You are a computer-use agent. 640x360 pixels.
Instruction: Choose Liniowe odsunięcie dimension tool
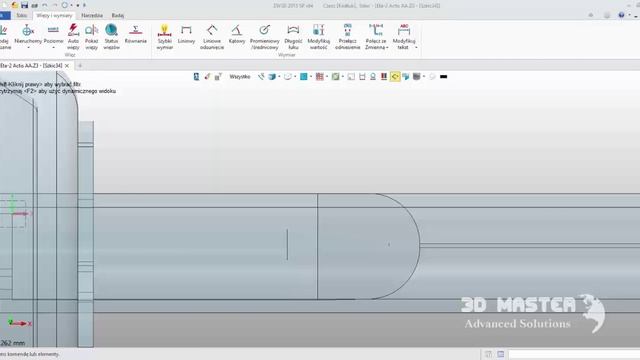pyautogui.click(x=212, y=37)
